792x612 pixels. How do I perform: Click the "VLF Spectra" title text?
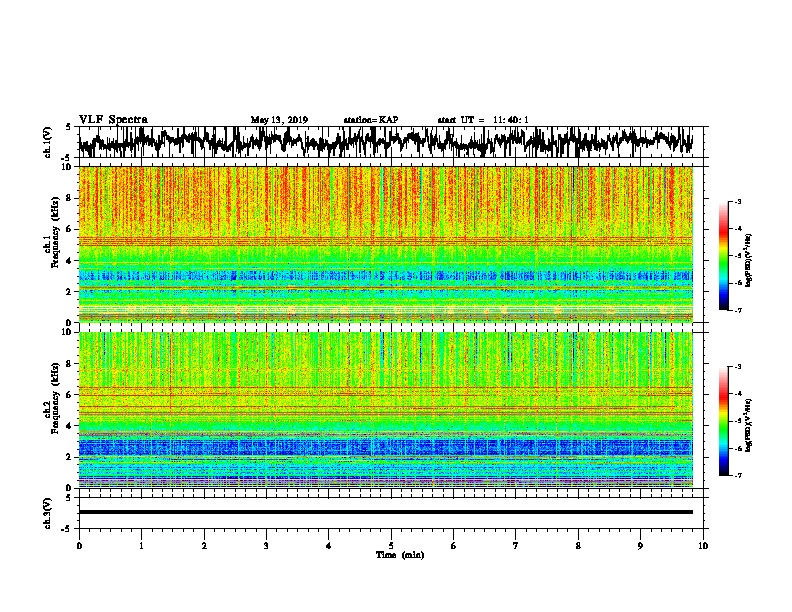click(113, 120)
